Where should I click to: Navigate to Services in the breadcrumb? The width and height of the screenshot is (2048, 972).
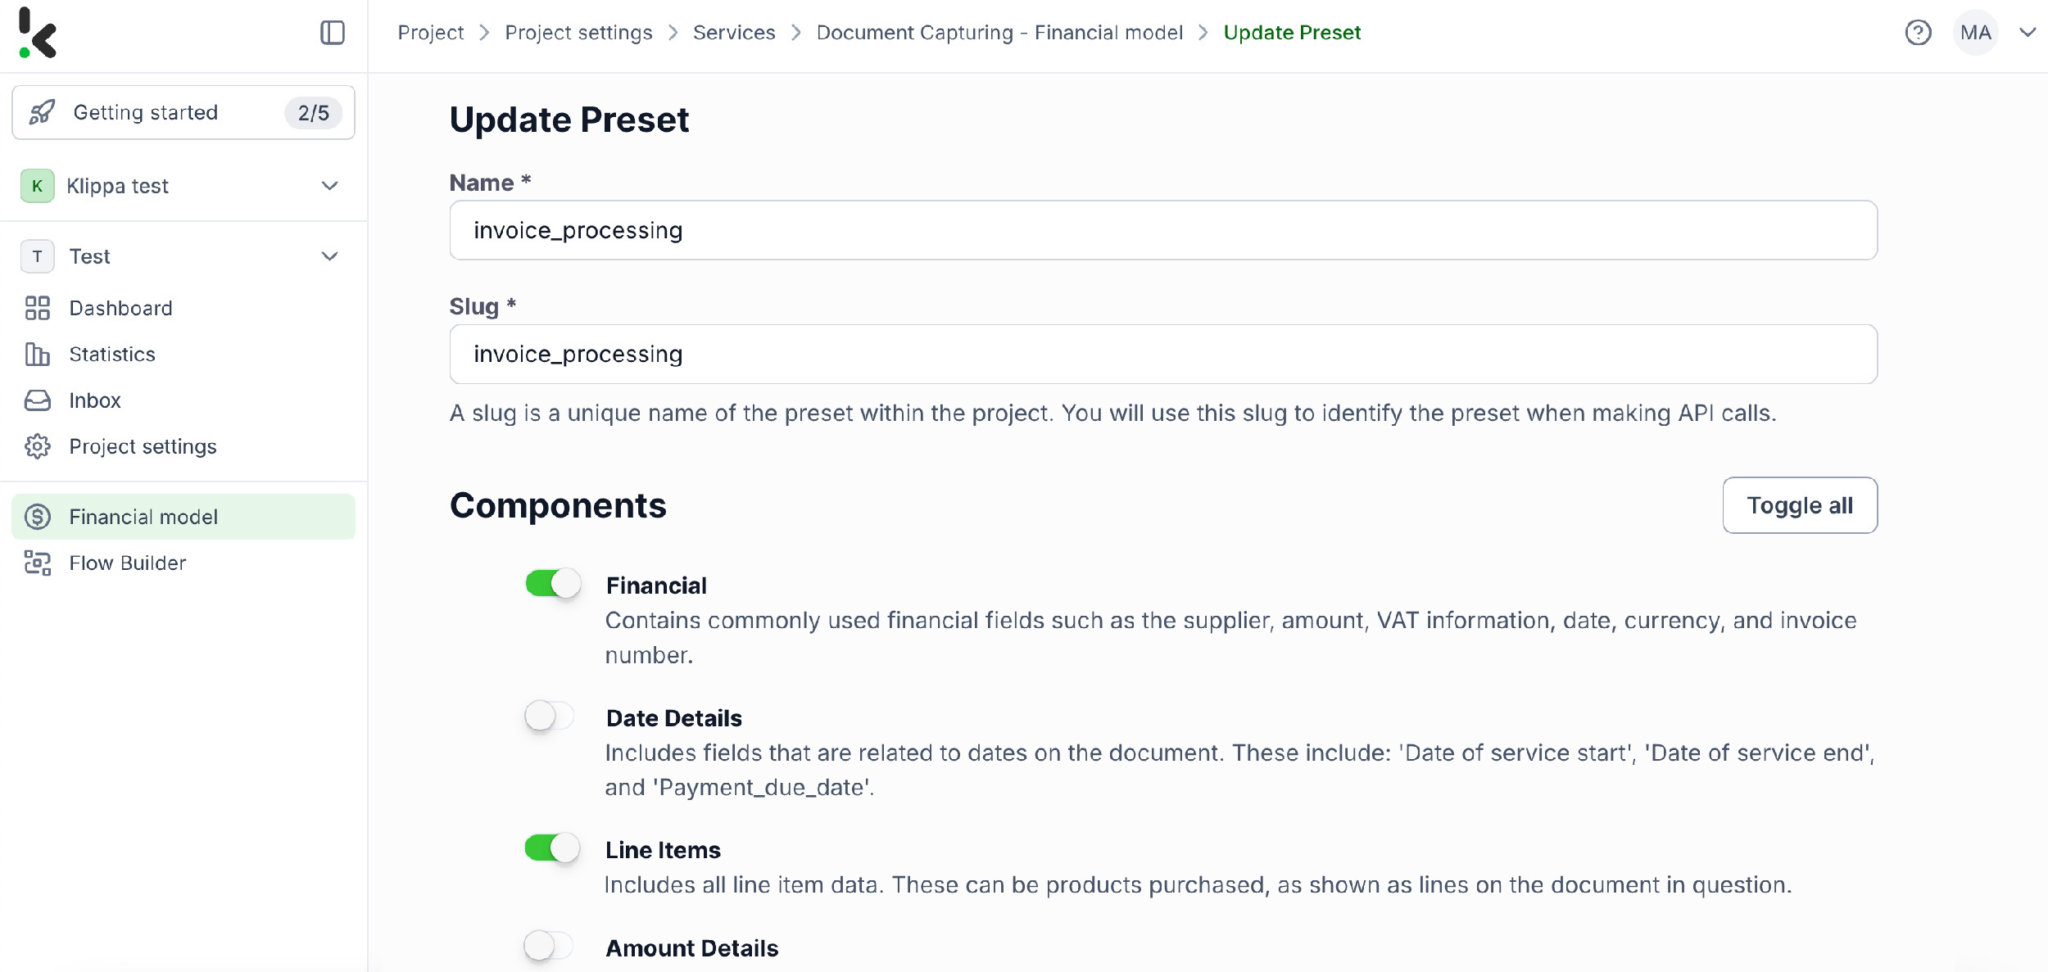(x=734, y=32)
